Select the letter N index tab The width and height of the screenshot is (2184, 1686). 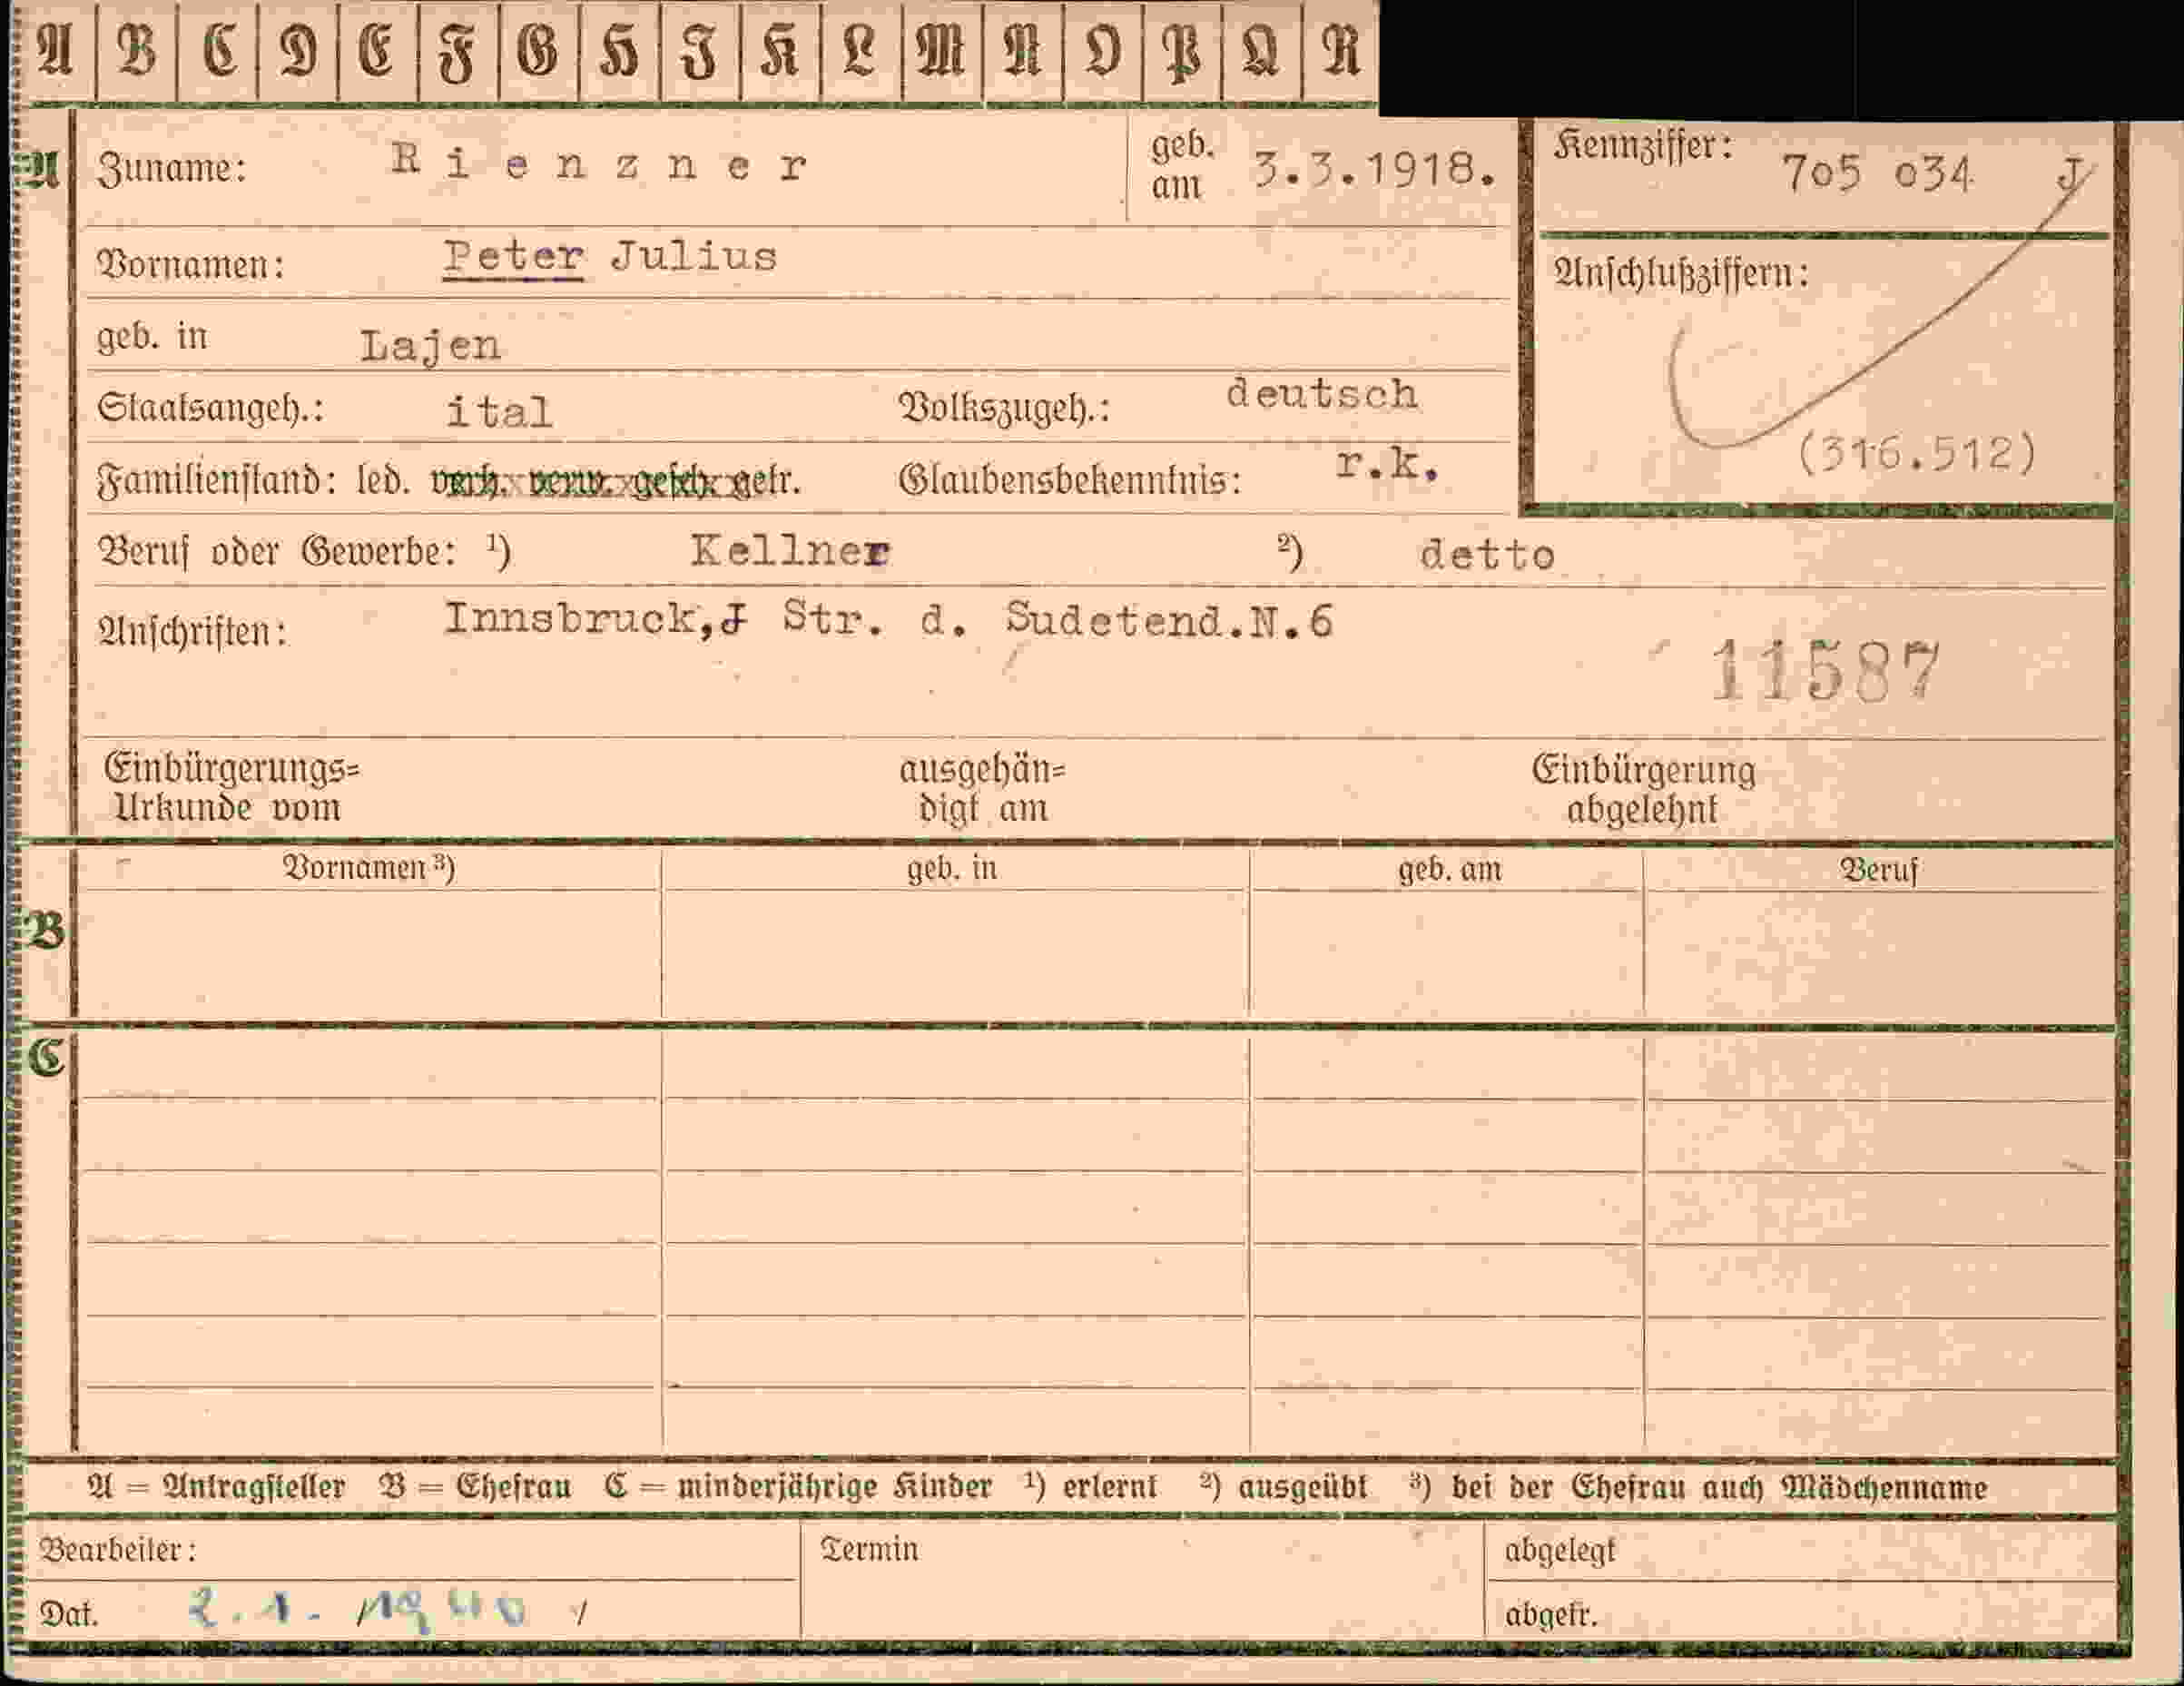[1022, 51]
